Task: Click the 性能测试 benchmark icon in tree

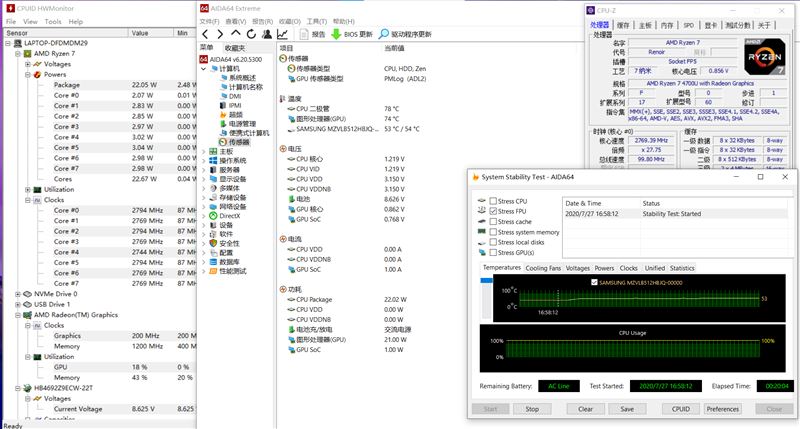Action: pyautogui.click(x=213, y=271)
